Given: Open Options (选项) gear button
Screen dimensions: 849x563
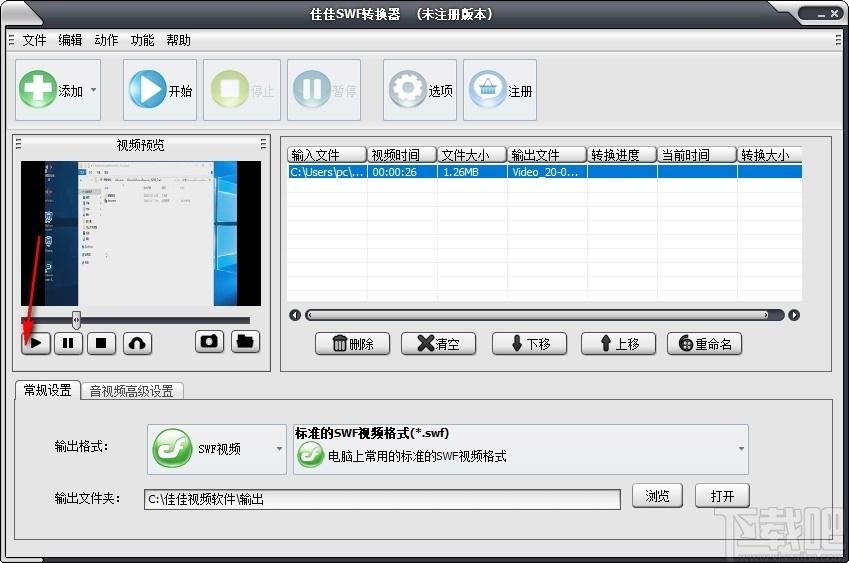Looking at the screenshot, I should pyautogui.click(x=420, y=90).
